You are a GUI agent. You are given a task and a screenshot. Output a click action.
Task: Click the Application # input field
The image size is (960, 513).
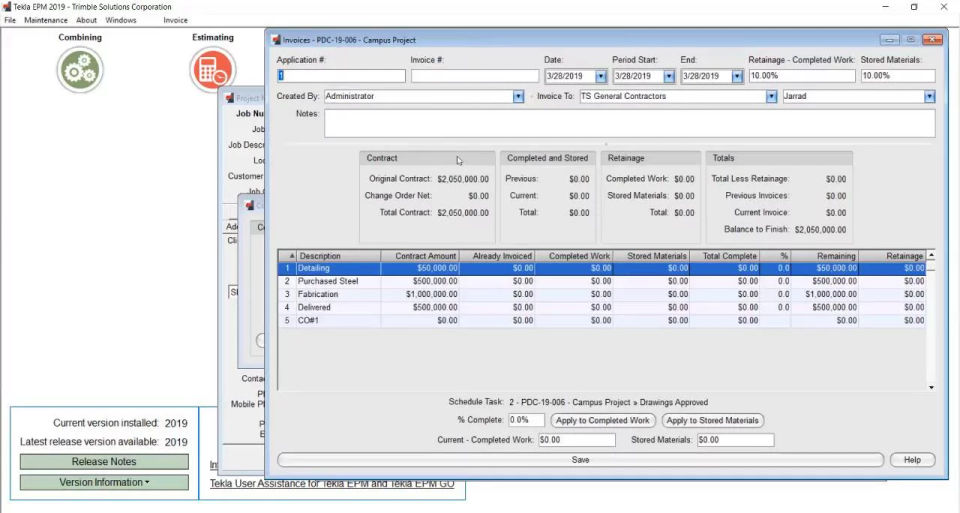click(341, 76)
